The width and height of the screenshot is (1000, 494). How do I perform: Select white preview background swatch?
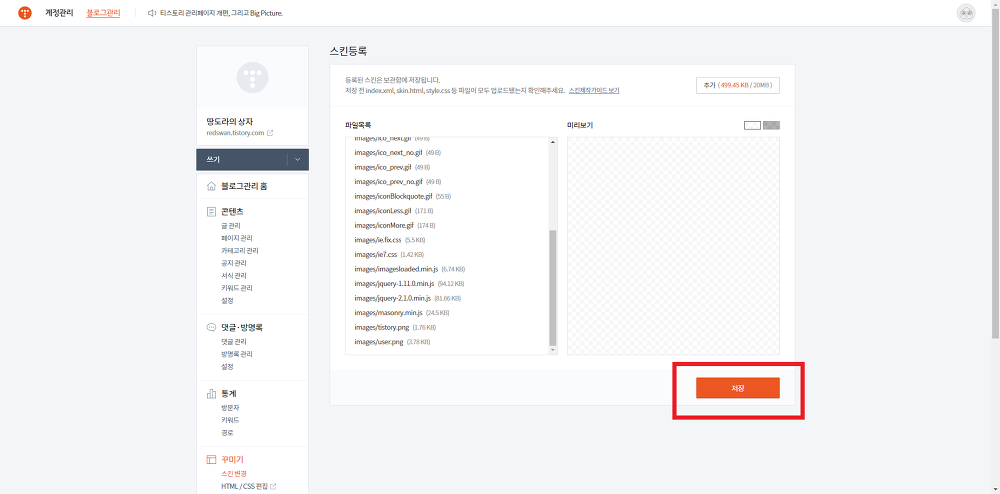753,125
